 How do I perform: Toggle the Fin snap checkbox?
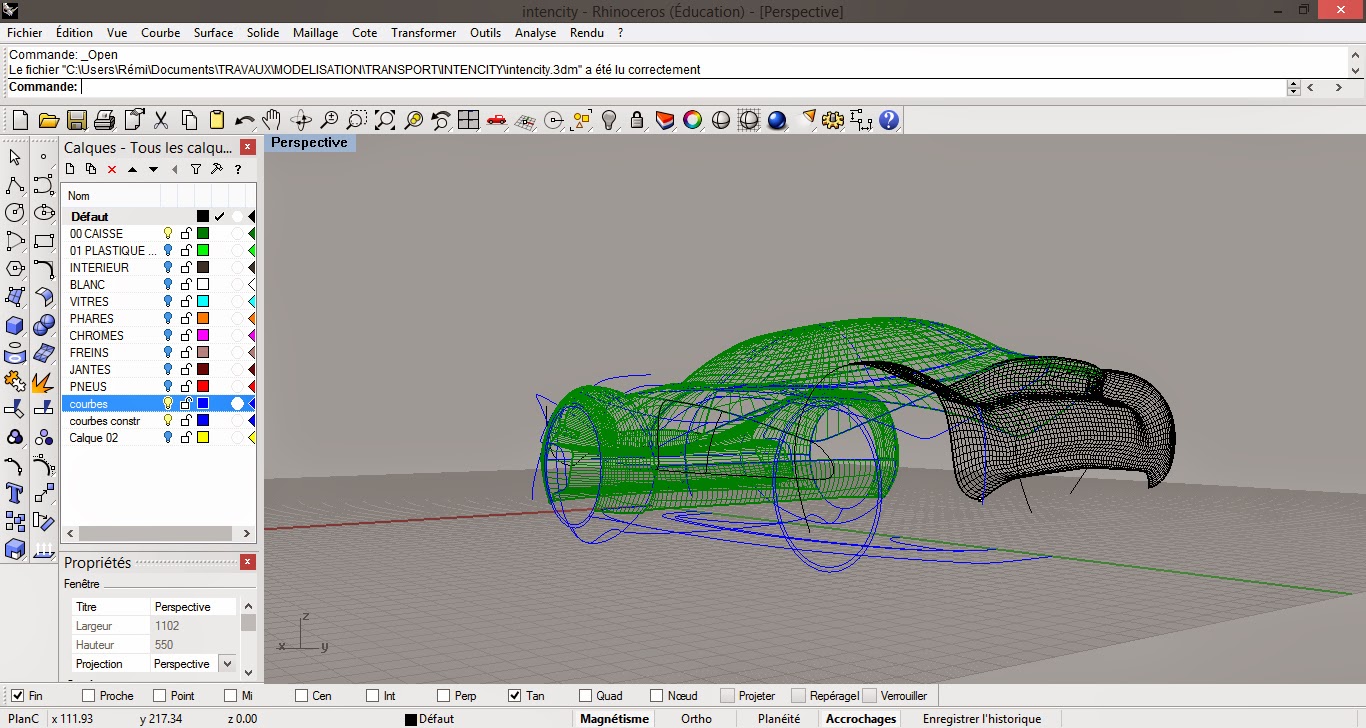(18, 696)
